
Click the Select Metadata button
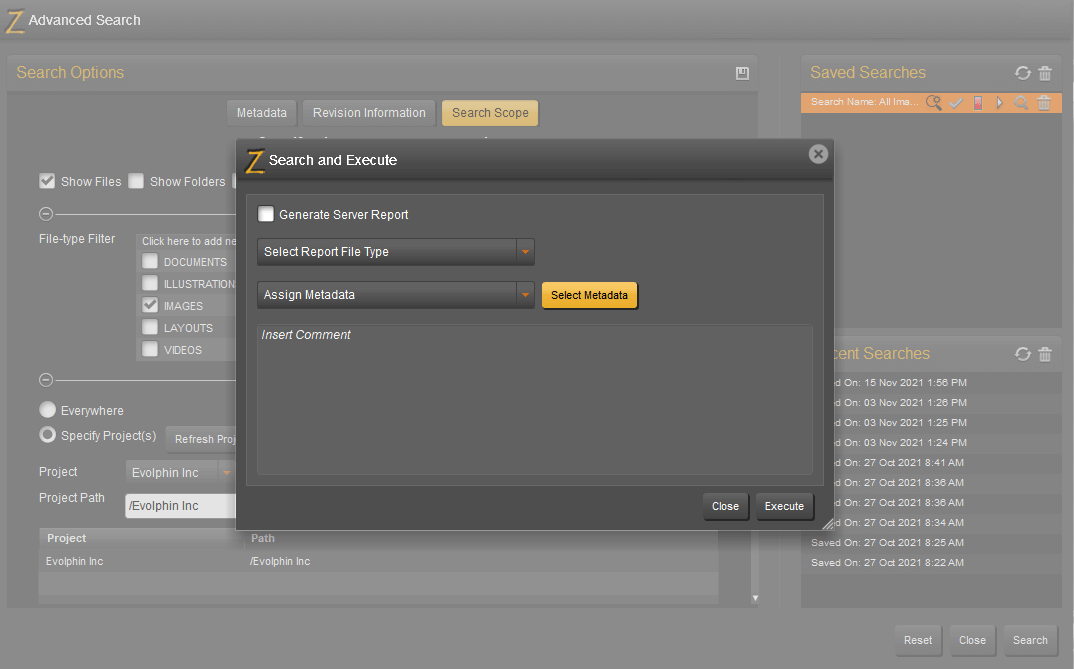[589, 295]
